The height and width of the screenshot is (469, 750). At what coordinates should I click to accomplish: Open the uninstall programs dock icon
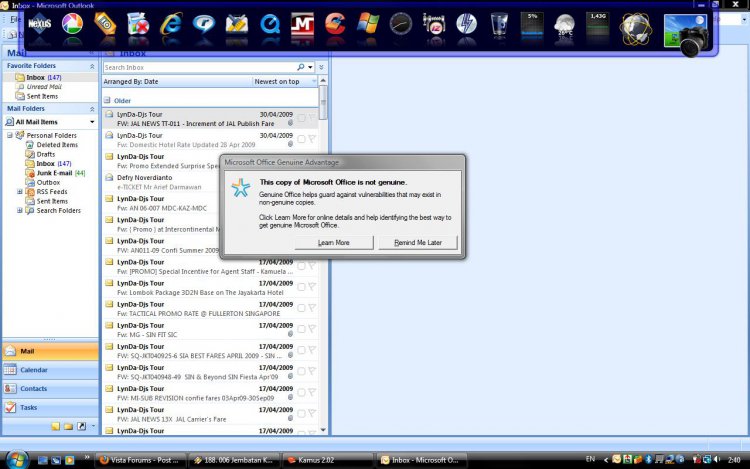pyautogui.click(x=138, y=24)
